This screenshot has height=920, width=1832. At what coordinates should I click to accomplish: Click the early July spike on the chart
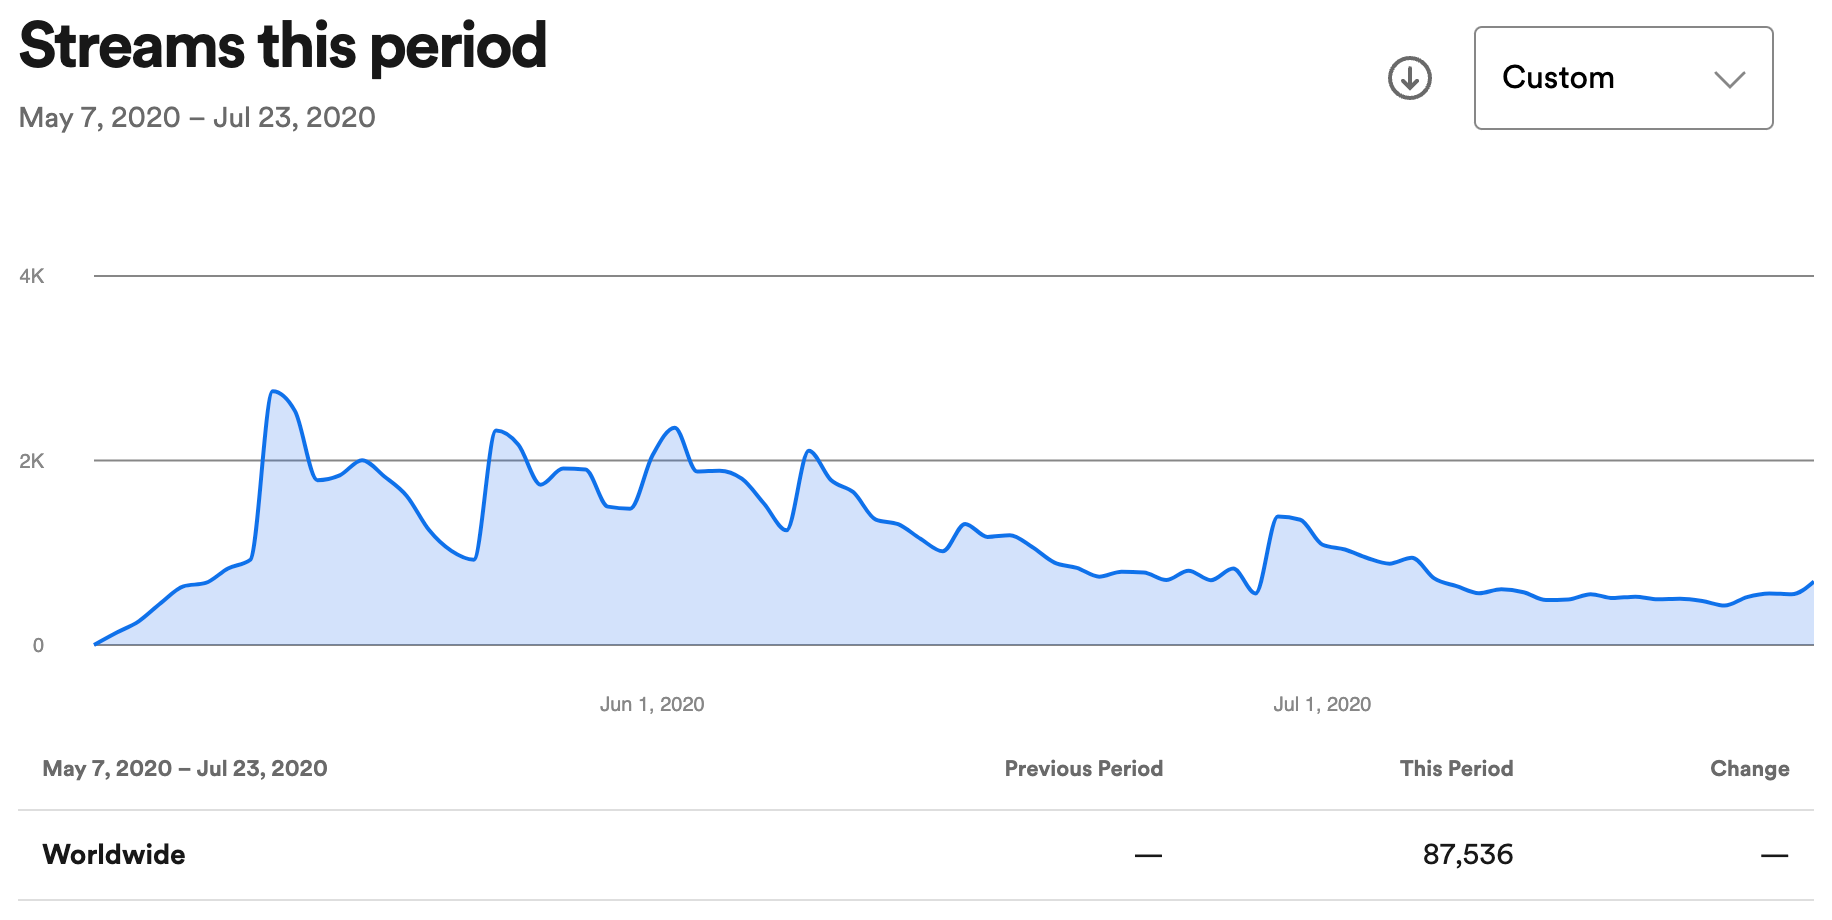(x=1280, y=517)
